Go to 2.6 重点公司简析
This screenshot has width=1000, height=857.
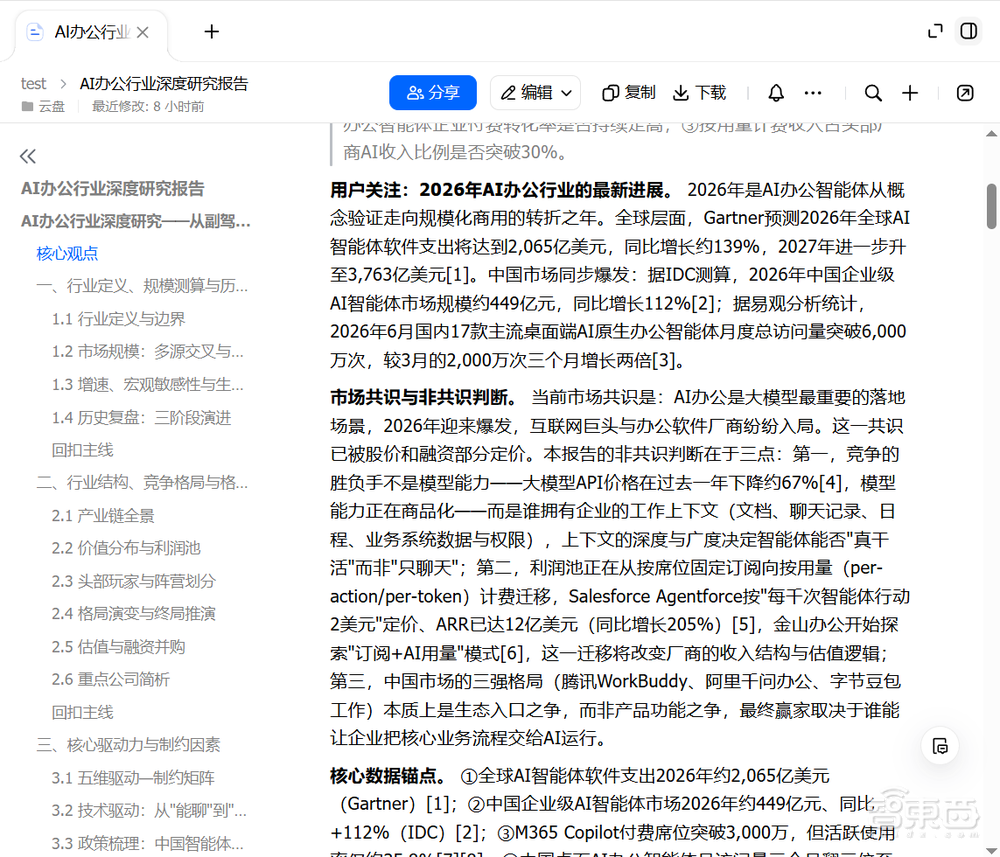[x=111, y=680]
